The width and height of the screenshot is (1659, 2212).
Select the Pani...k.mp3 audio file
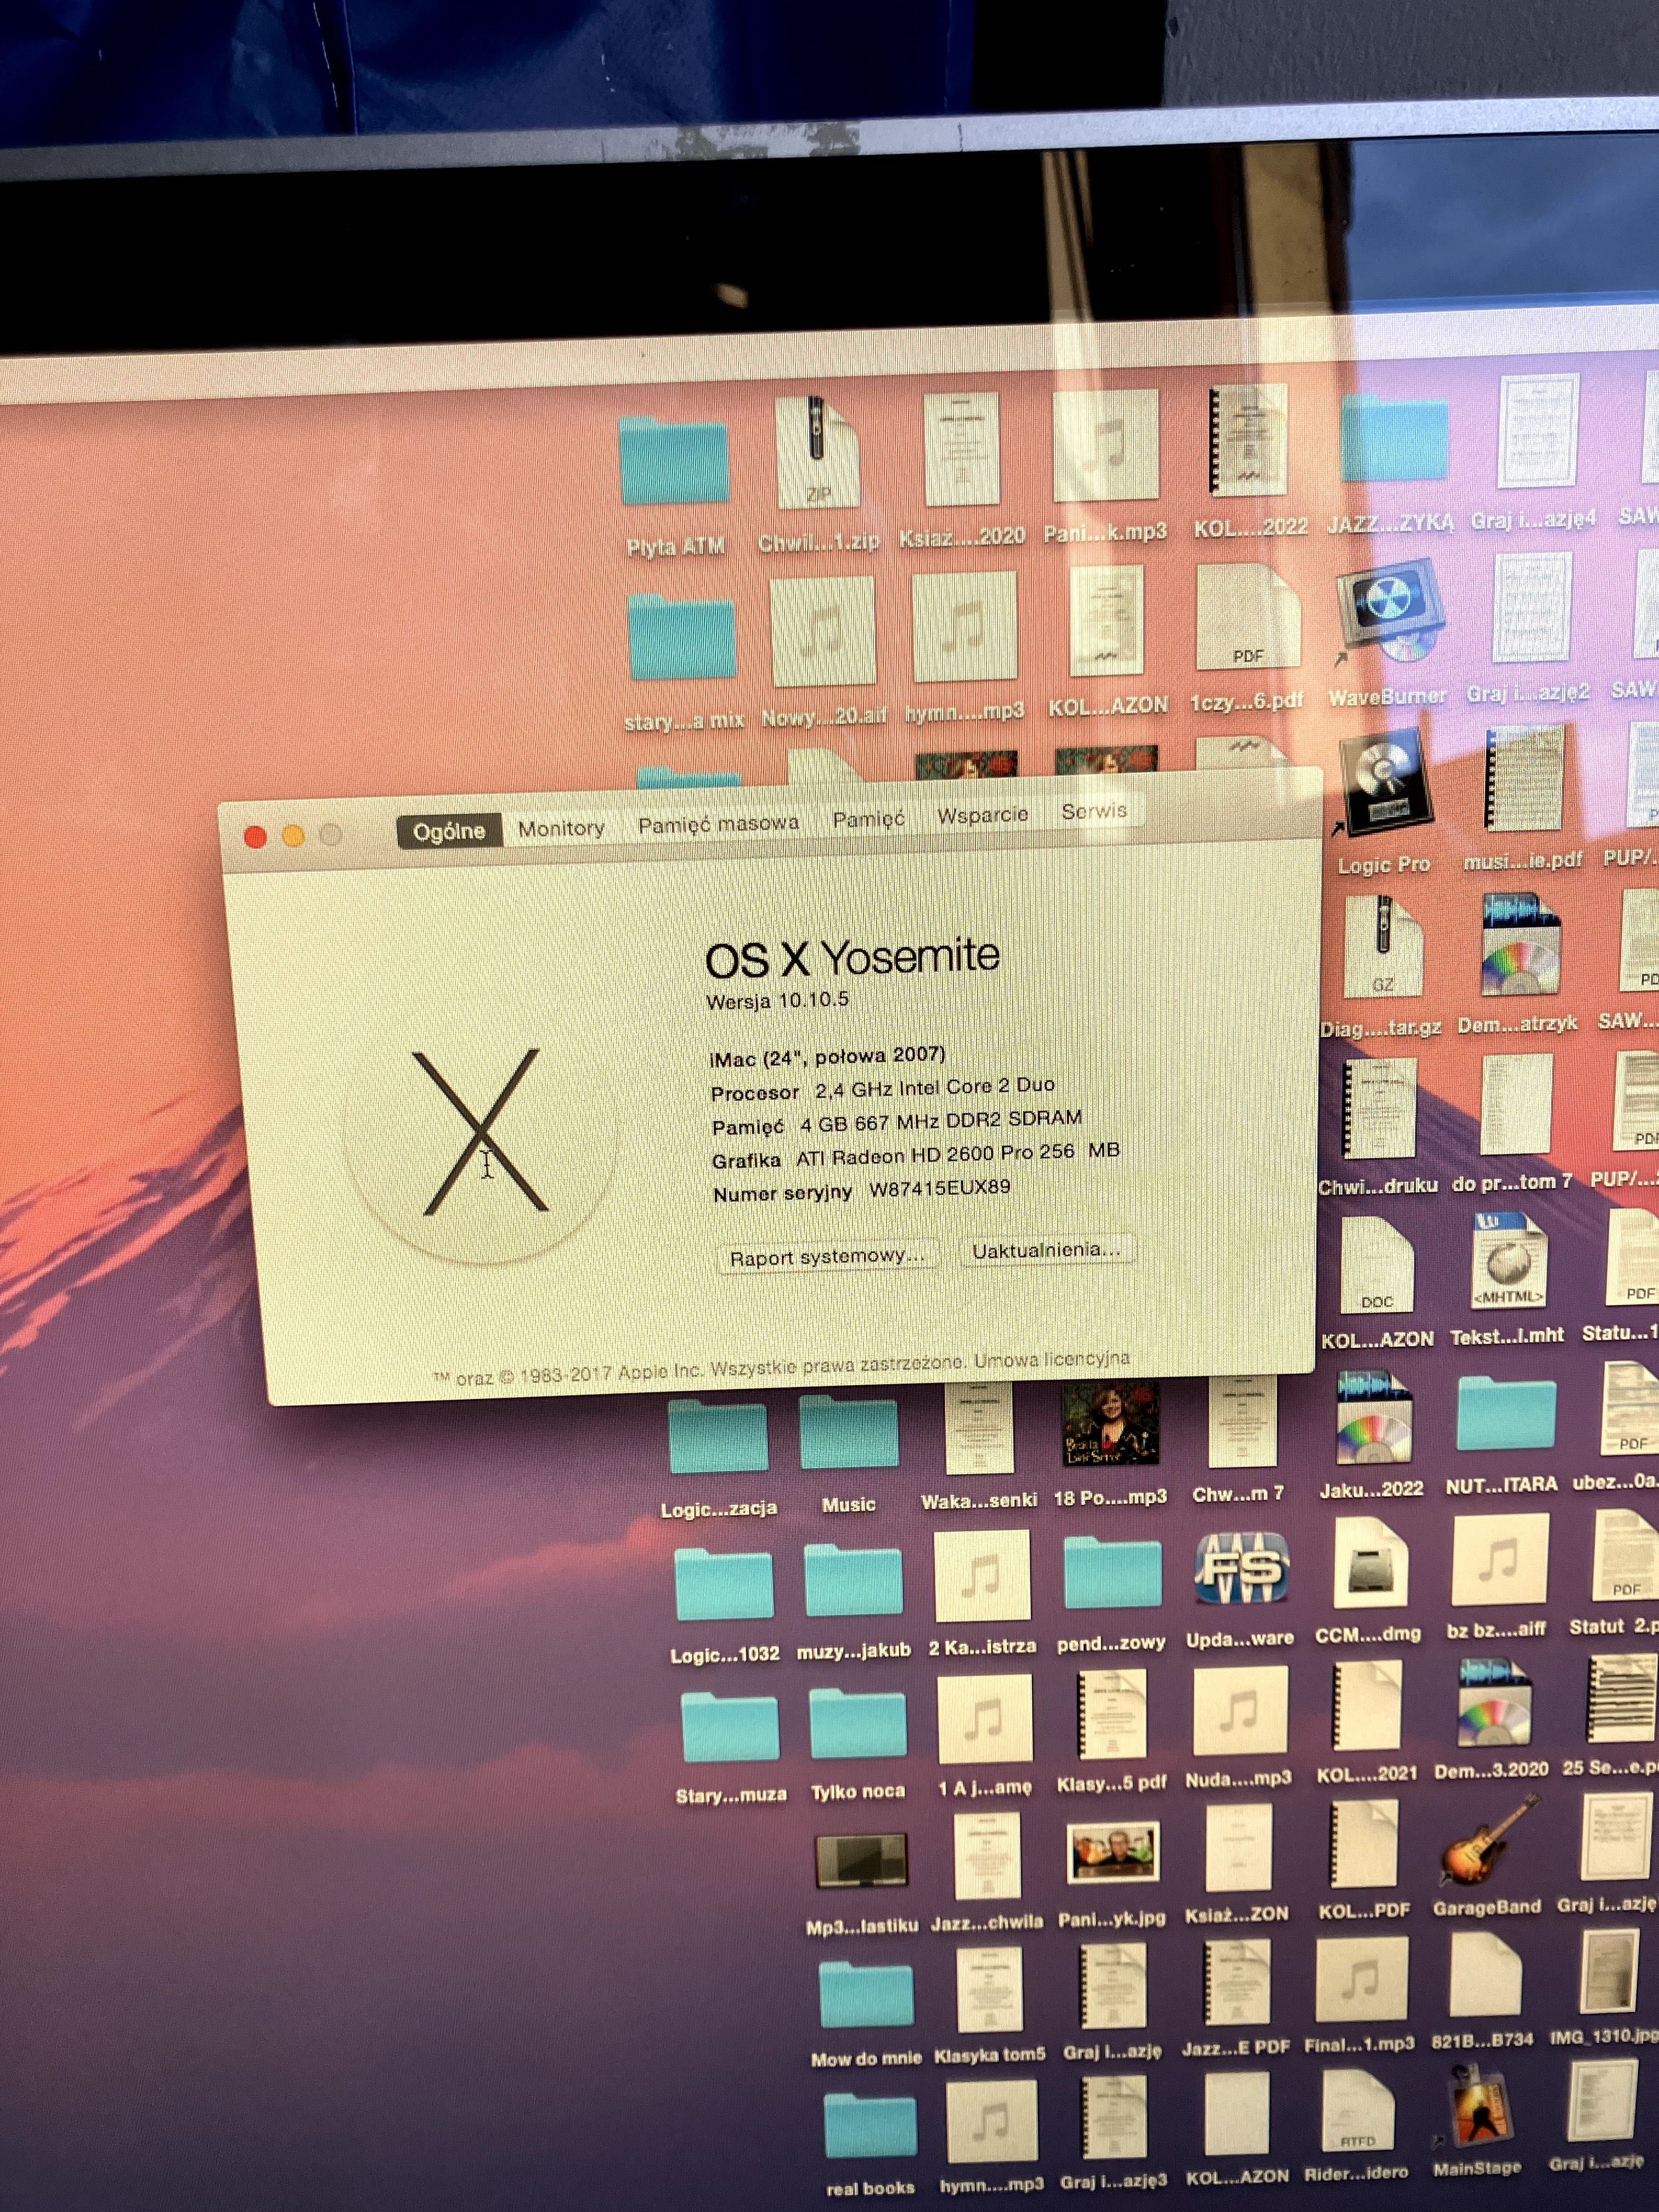[1105, 444]
